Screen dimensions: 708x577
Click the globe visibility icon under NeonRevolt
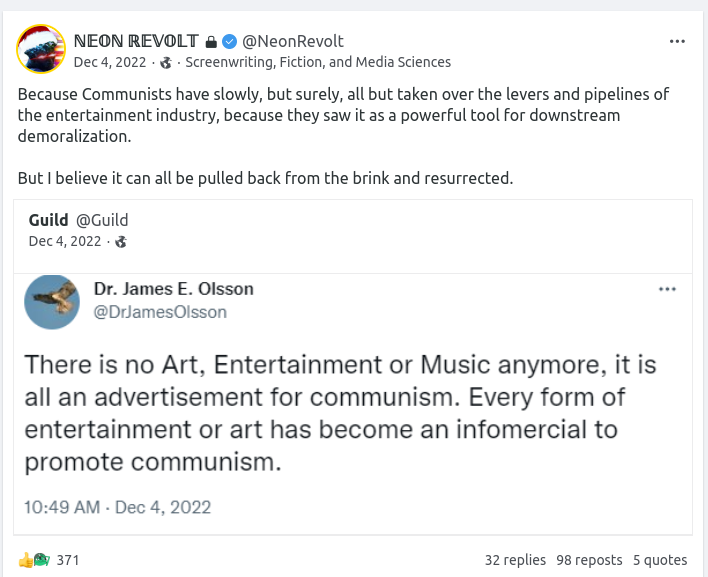(166, 62)
